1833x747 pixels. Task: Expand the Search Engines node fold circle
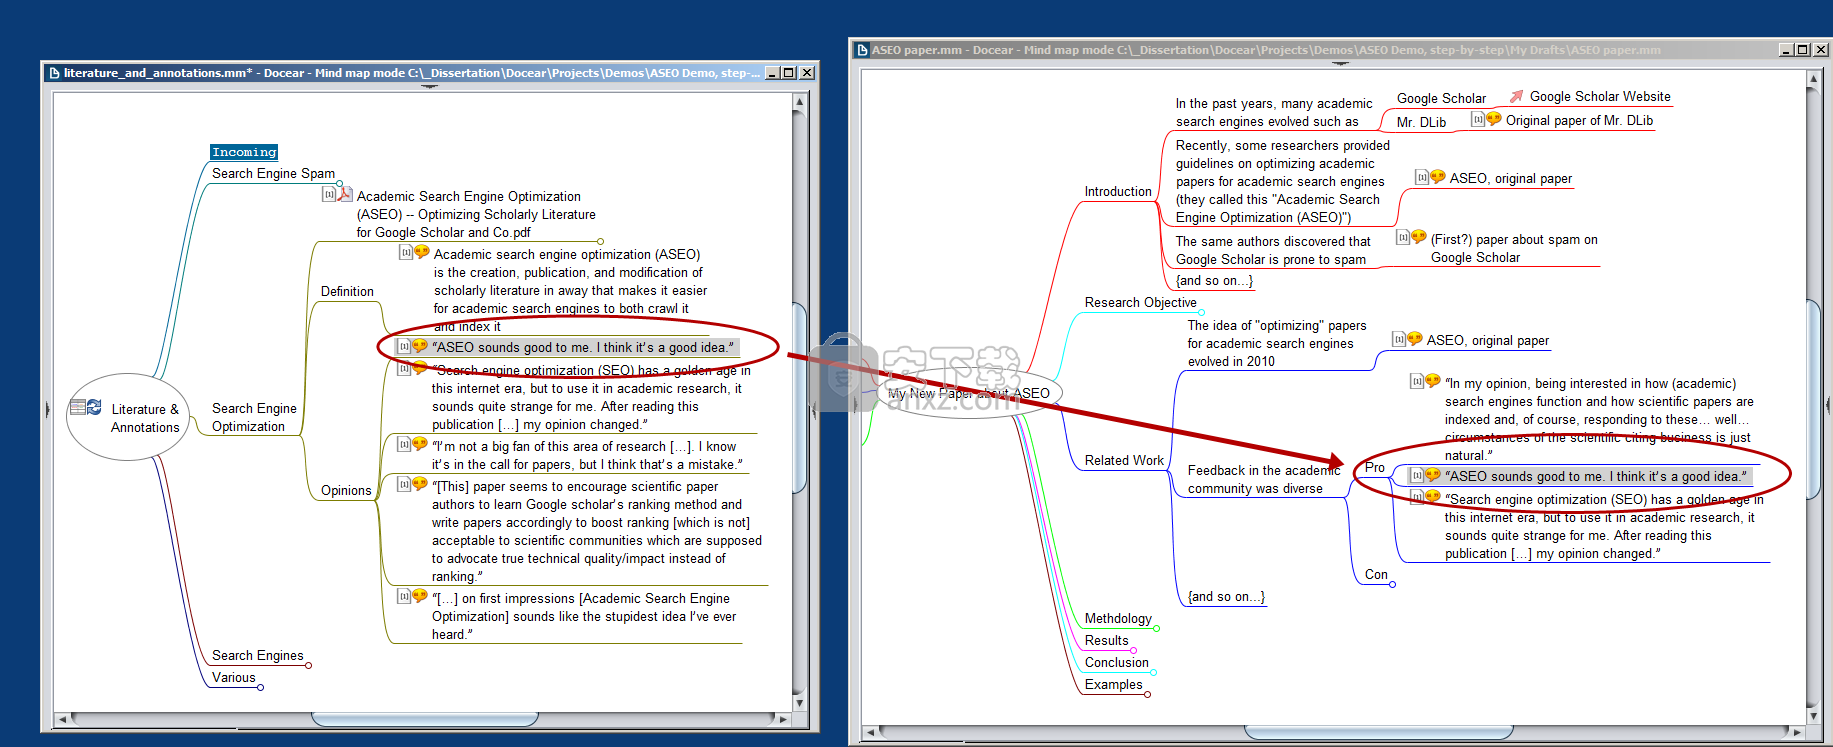tap(308, 665)
